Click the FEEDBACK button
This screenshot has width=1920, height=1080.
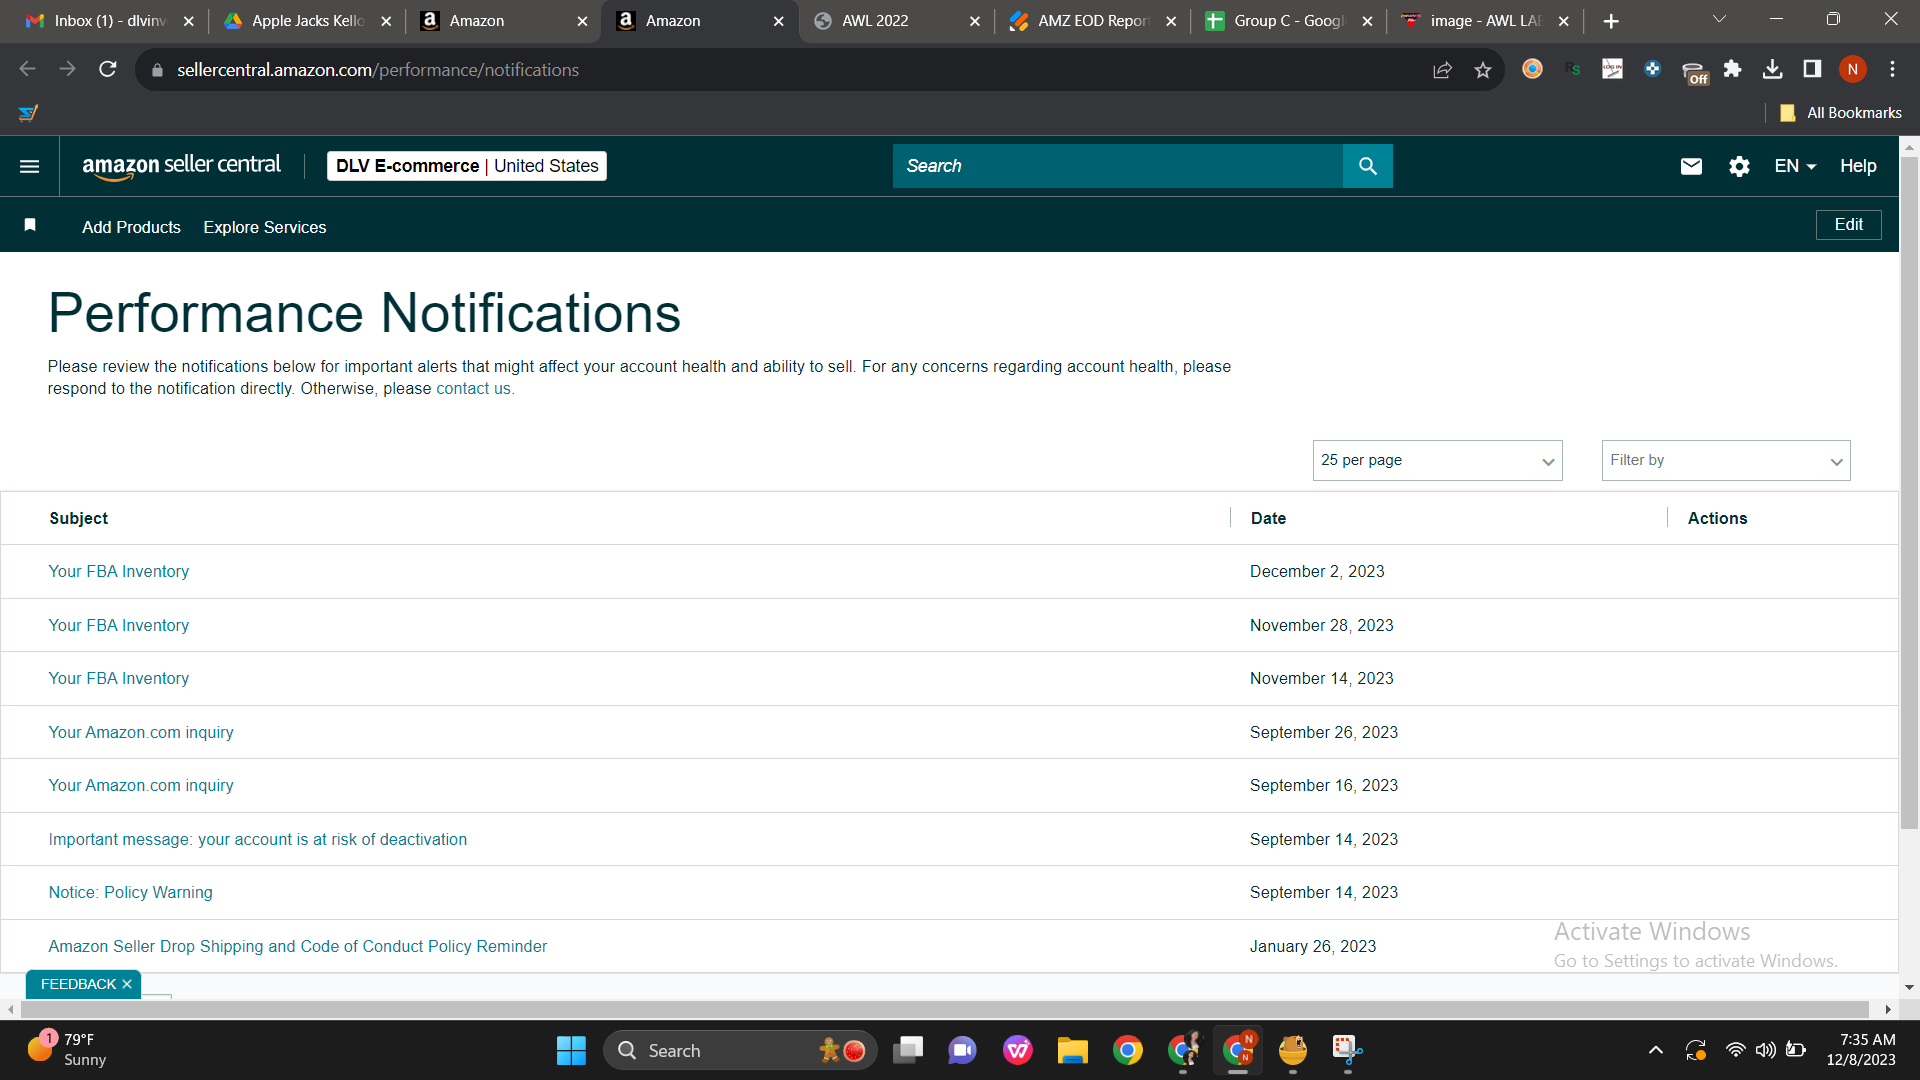click(78, 984)
